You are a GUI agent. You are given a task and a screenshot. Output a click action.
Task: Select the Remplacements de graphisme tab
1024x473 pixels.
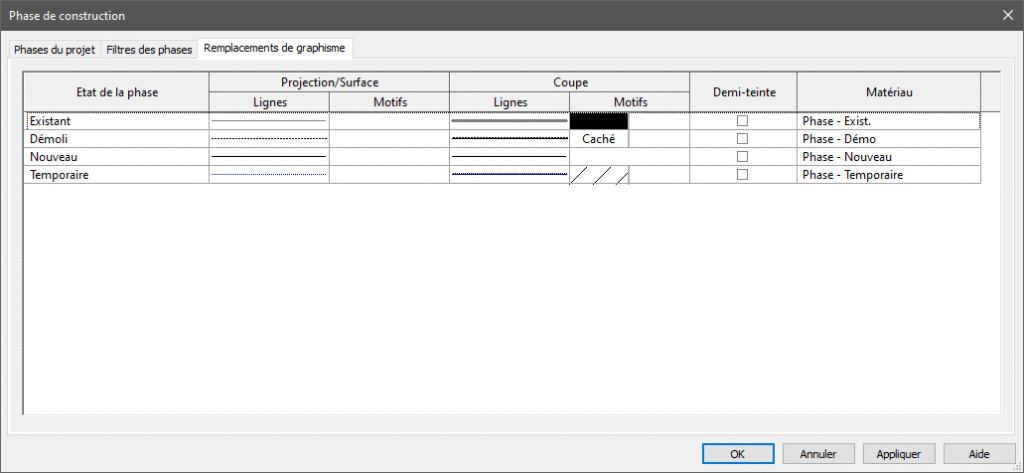(x=275, y=48)
